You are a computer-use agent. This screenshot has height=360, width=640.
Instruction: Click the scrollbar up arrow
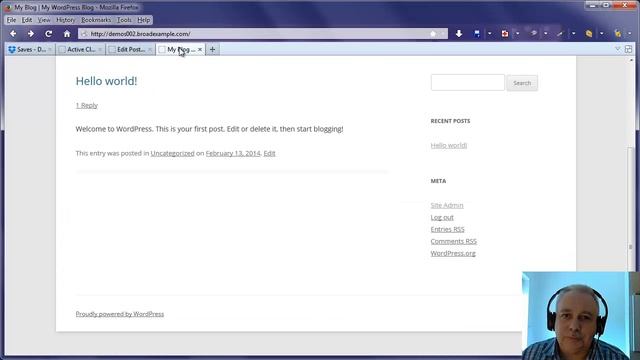click(631, 60)
